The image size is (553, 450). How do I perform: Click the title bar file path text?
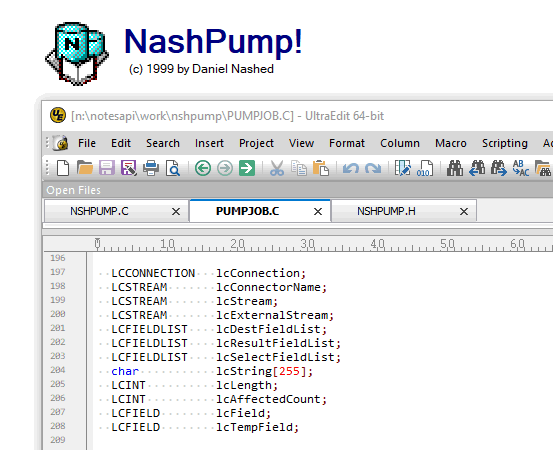pos(182,116)
